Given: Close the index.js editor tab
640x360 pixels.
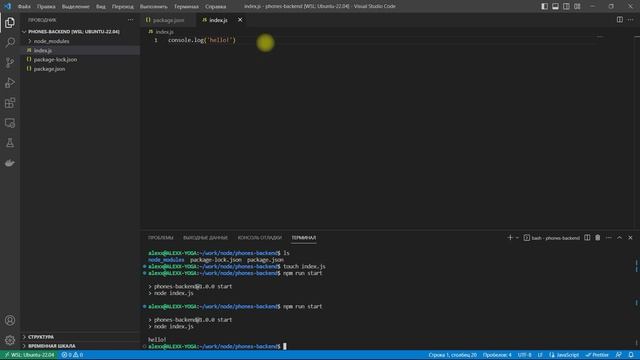Looking at the screenshot, I should click(240, 20).
